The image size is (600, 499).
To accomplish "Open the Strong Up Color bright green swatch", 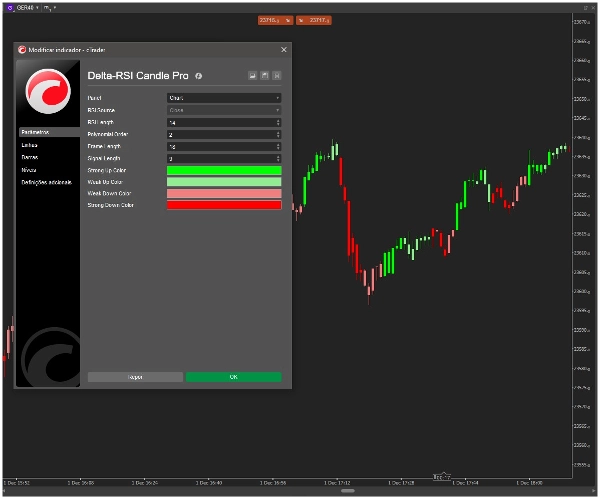I will (x=224, y=170).
